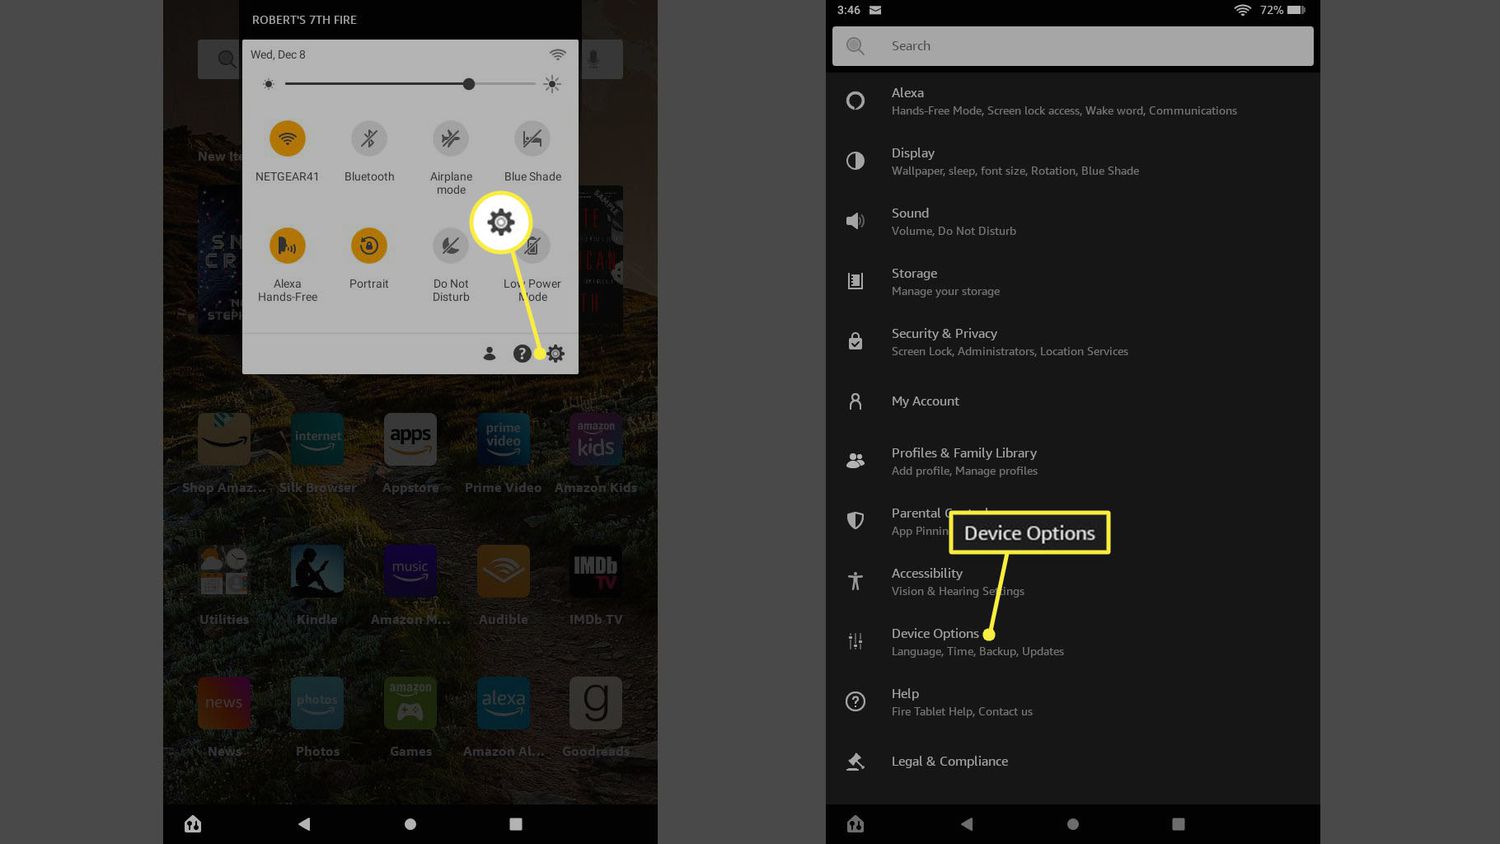The image size is (1500, 844).
Task: Open the help question mark icon
Action: (522, 353)
